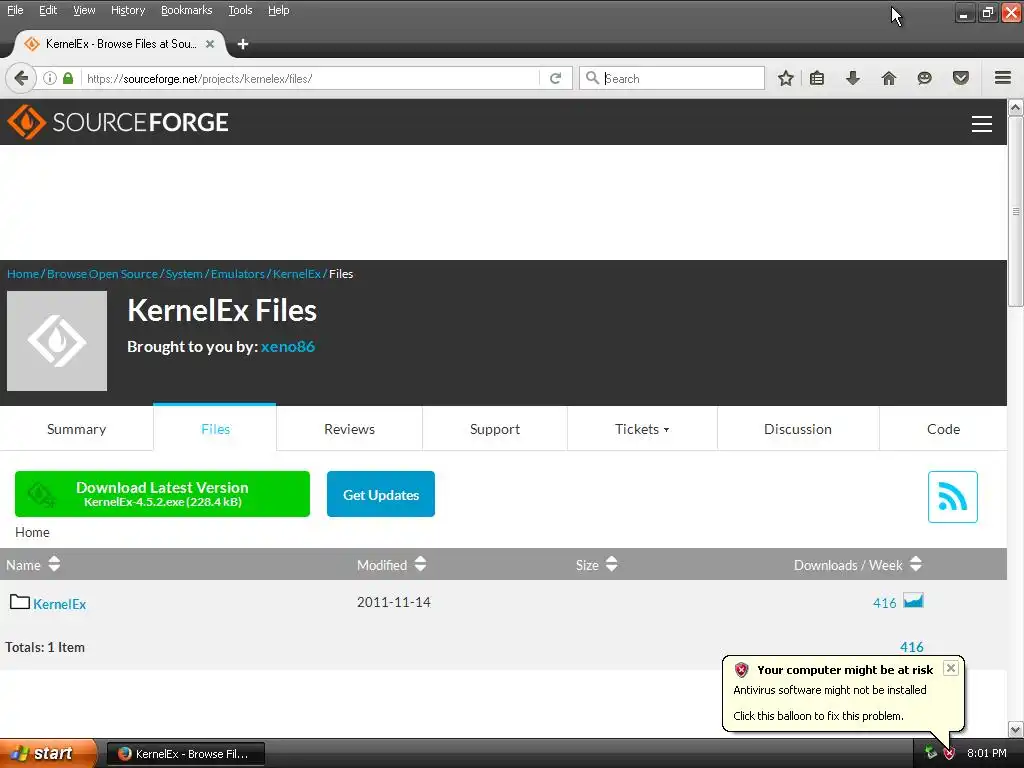Open the Windows start button
This screenshot has width=1024, height=768.
pyautogui.click(x=48, y=753)
